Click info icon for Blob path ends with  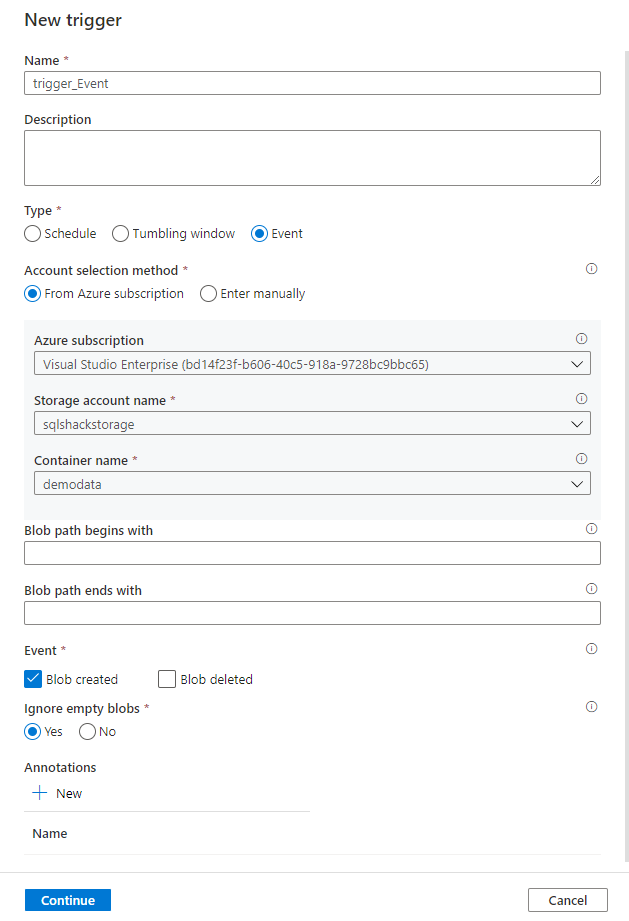[591, 589]
